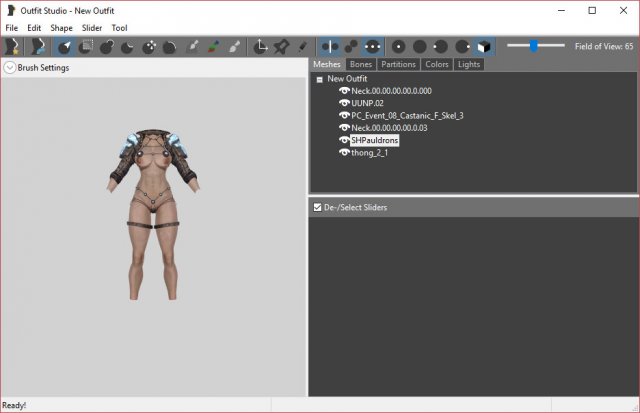Viewport: 640px width, 413px height.
Task: Click the Field of View slider
Action: [535, 46]
